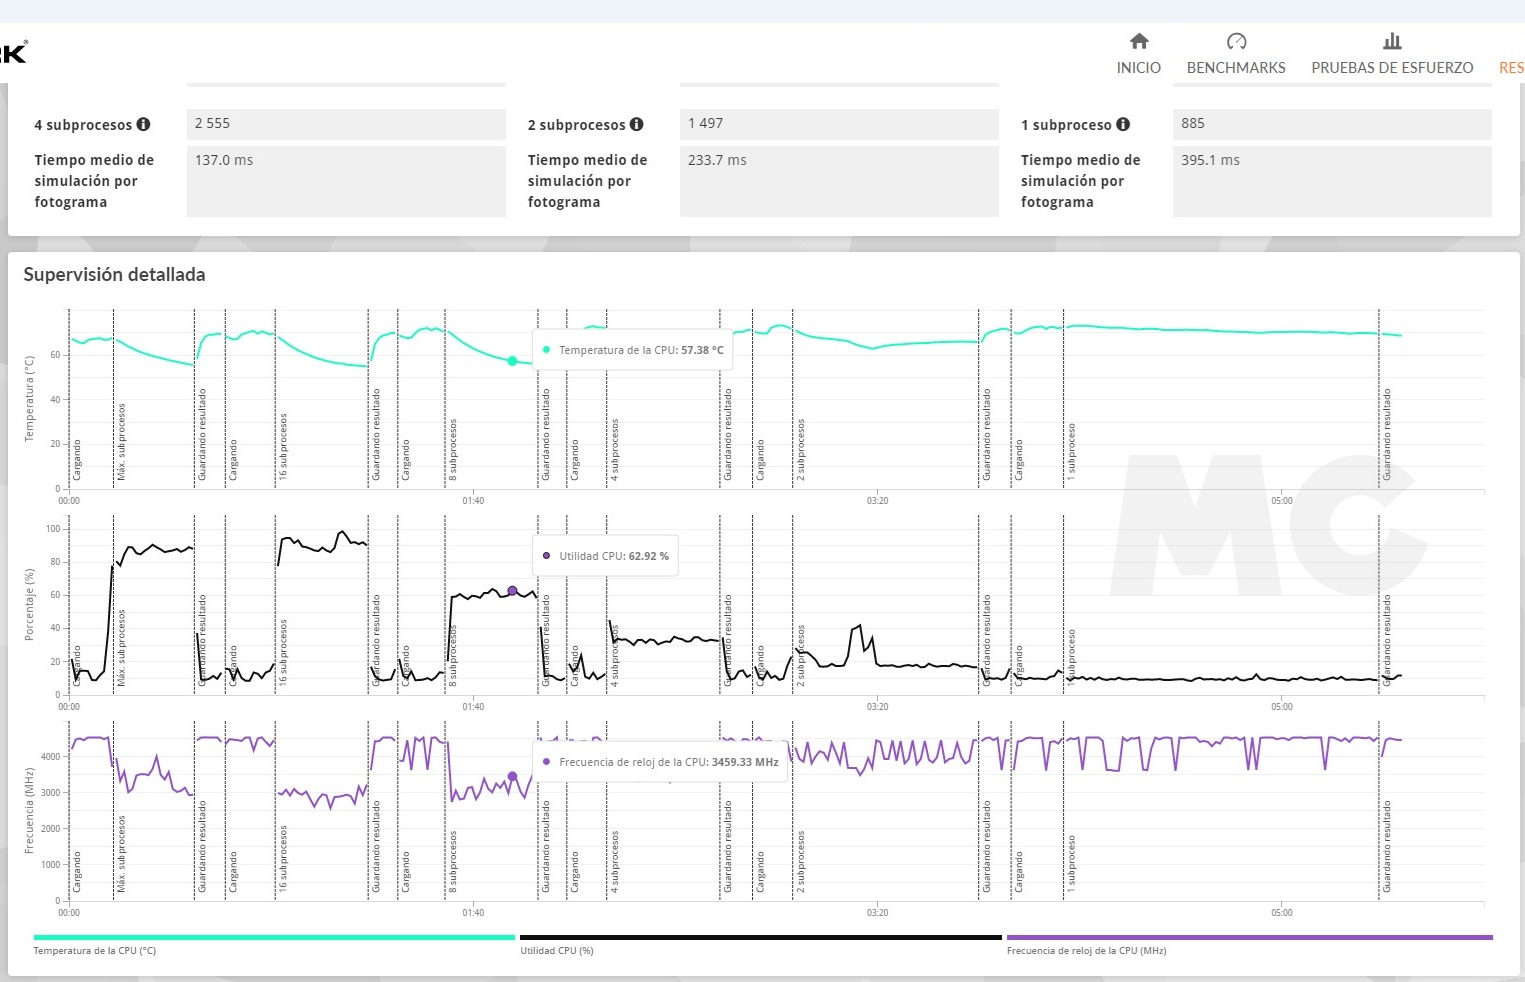Viewport: 1525px width, 982px height.
Task: Click info icon beside 2 subprocesos
Action: click(x=637, y=125)
